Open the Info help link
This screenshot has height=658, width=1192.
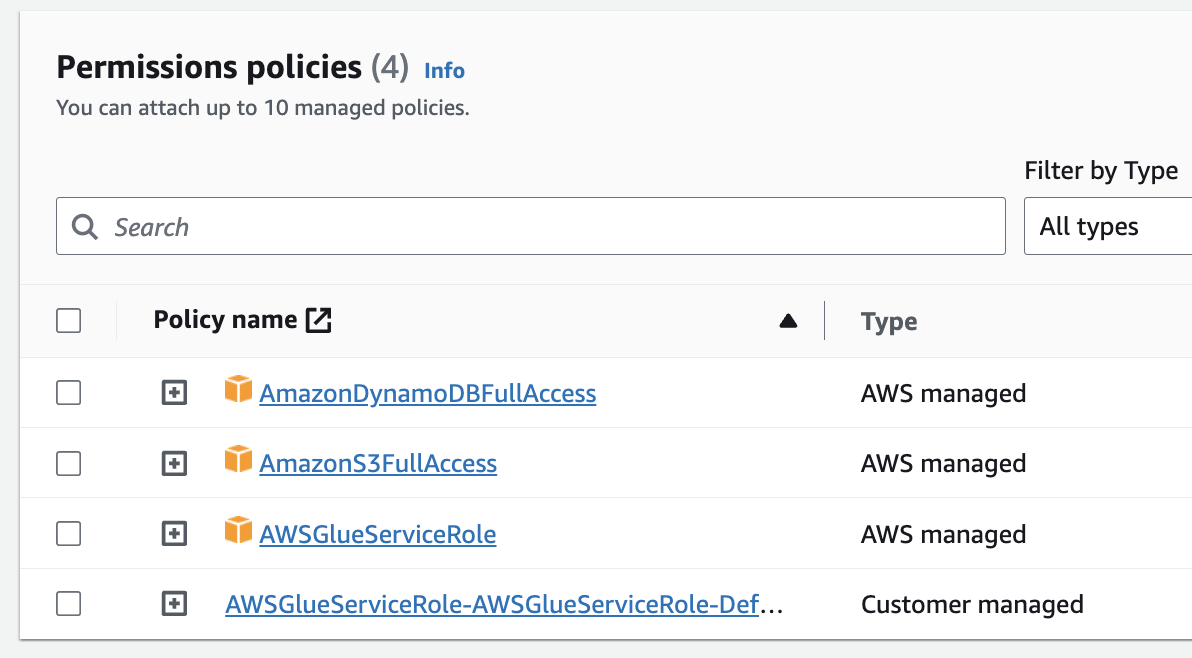pos(444,70)
